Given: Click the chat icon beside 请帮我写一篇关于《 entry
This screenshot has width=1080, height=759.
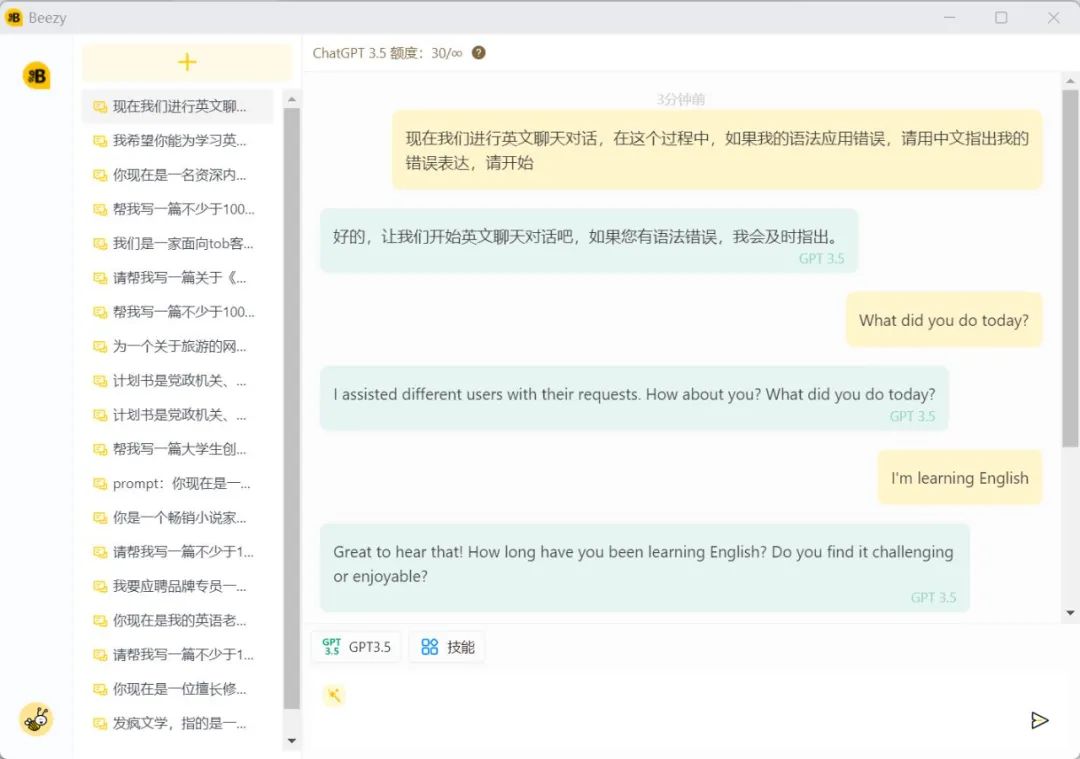Looking at the screenshot, I should pyautogui.click(x=100, y=277).
